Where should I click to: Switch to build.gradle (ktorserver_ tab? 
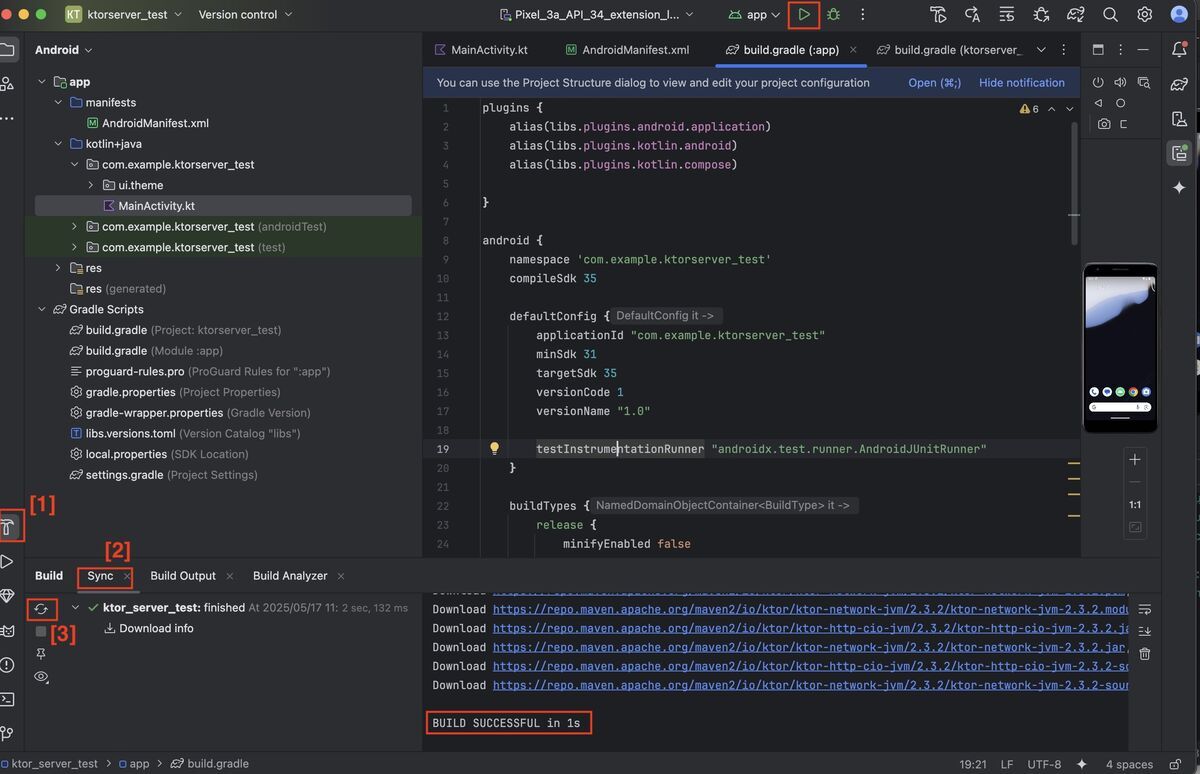[948, 50]
